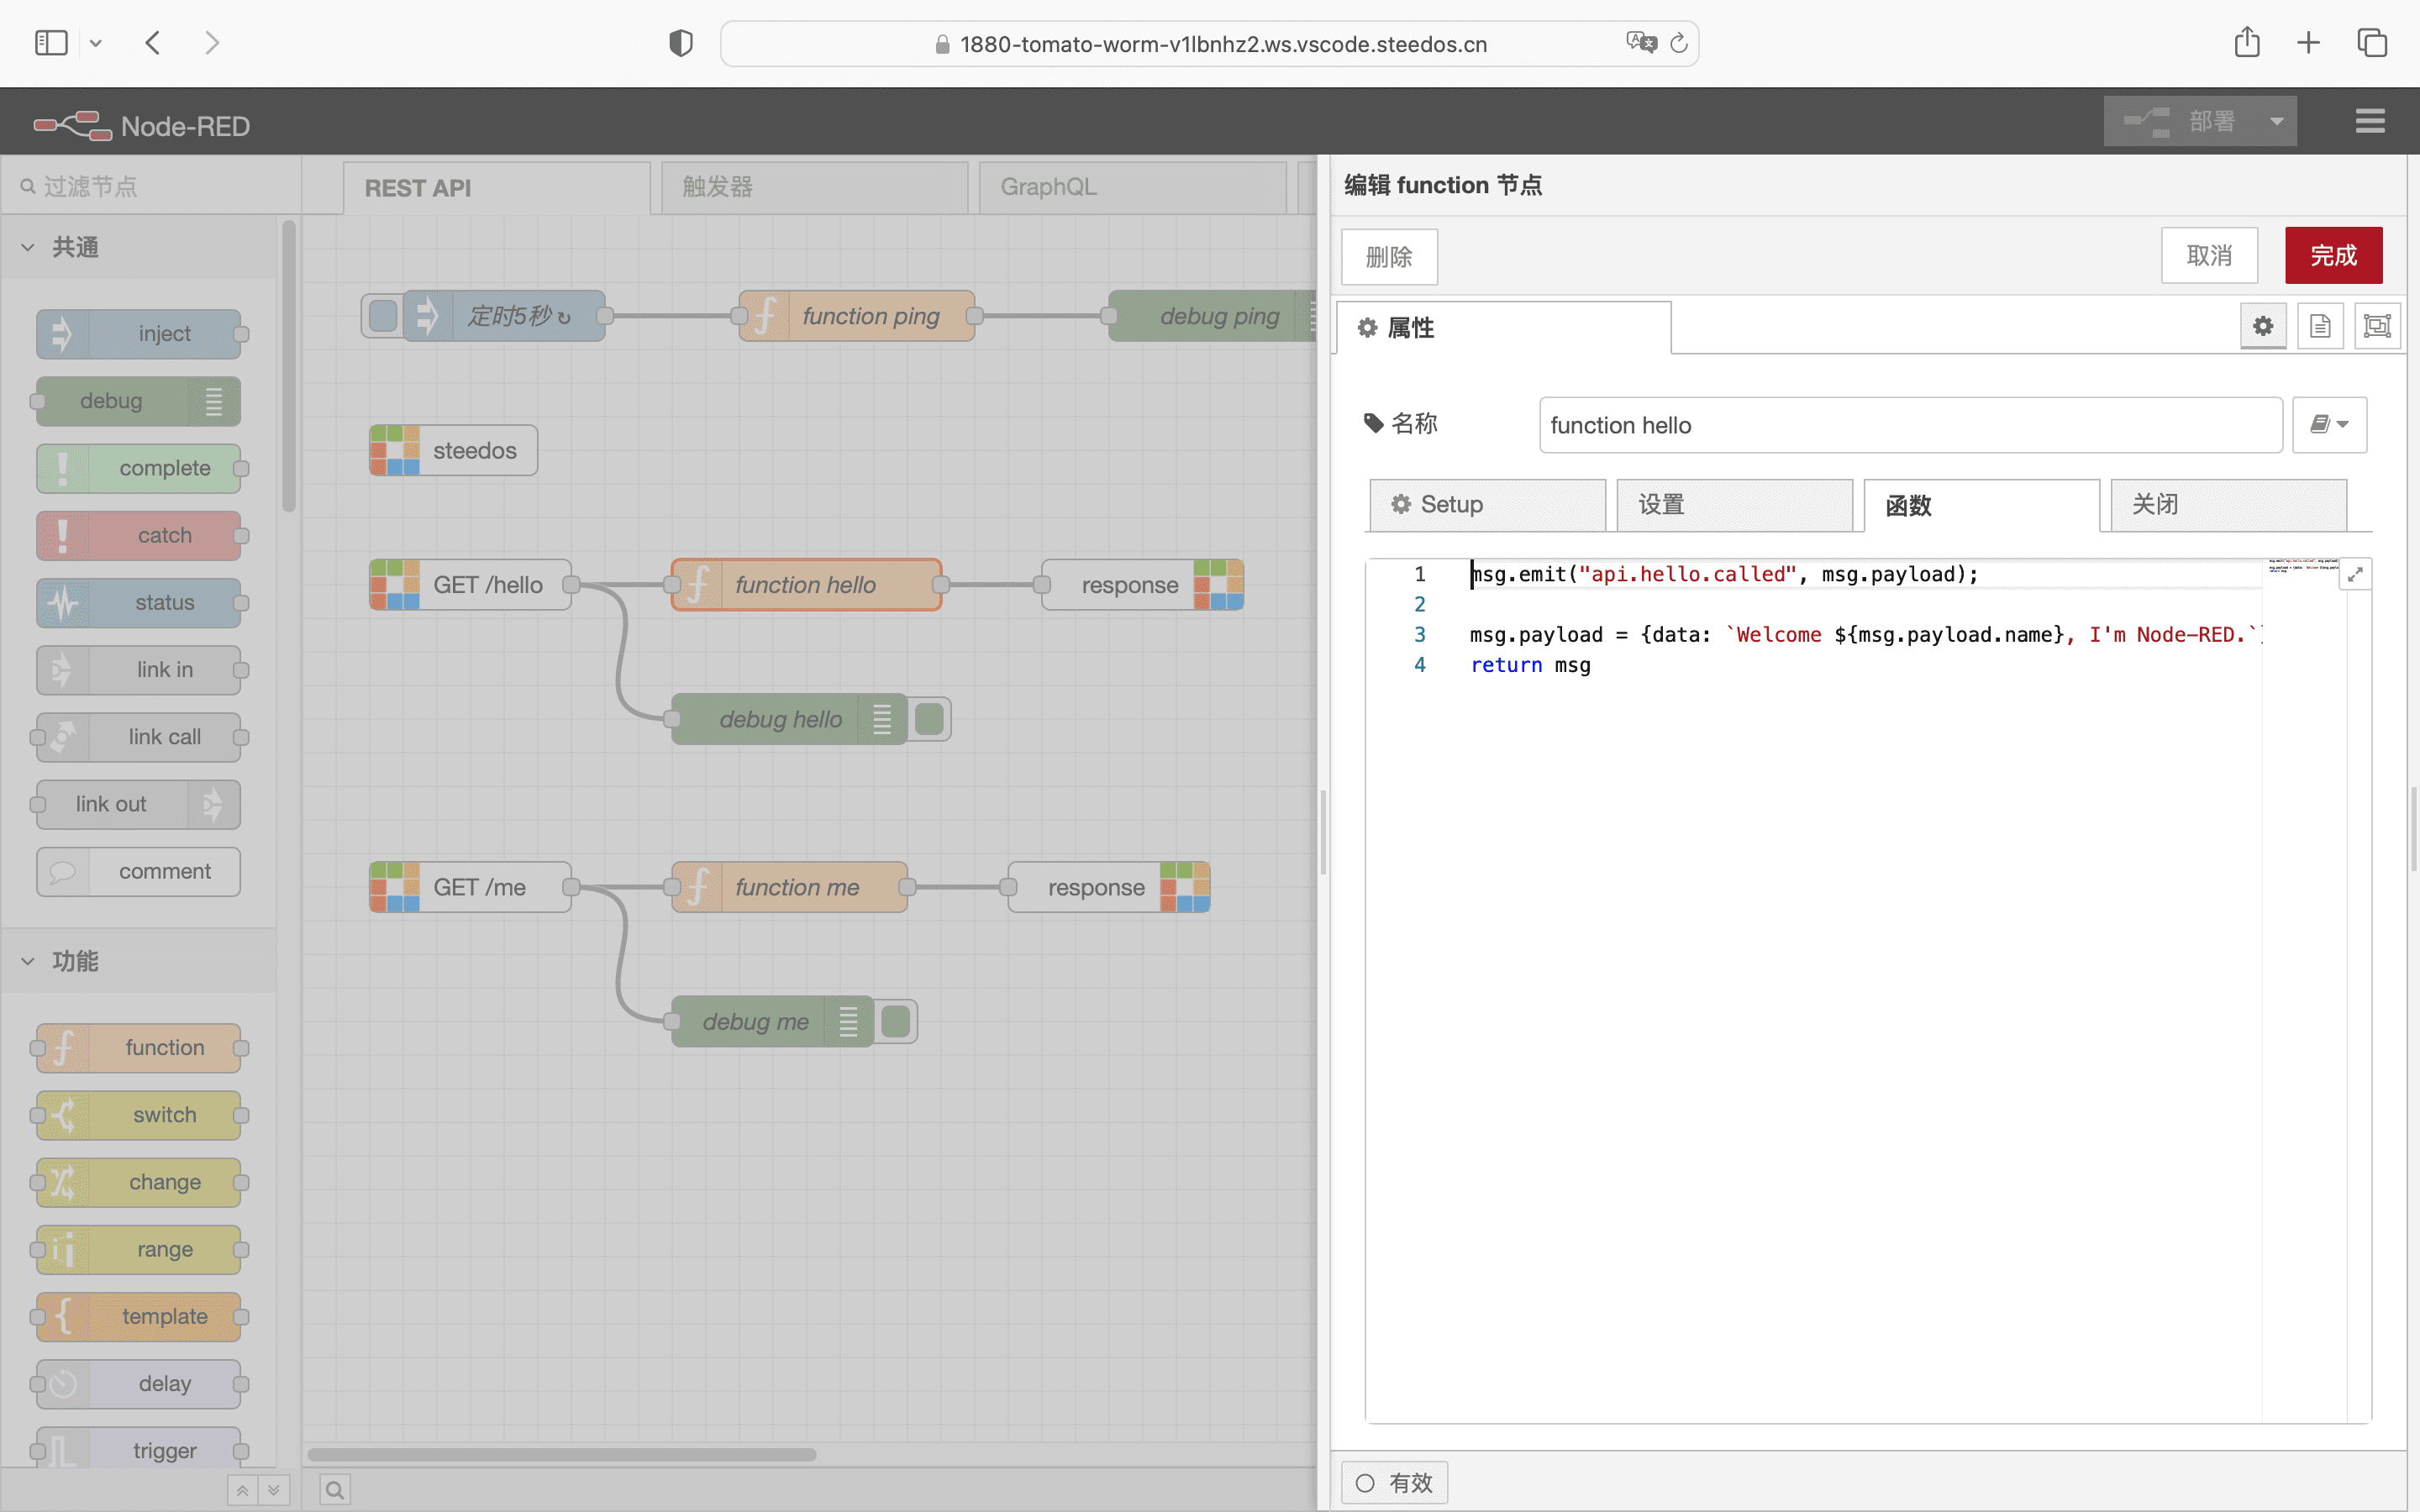Open the Node-RED hamburger main menu
This screenshot has width=2420, height=1512.
[2370, 121]
